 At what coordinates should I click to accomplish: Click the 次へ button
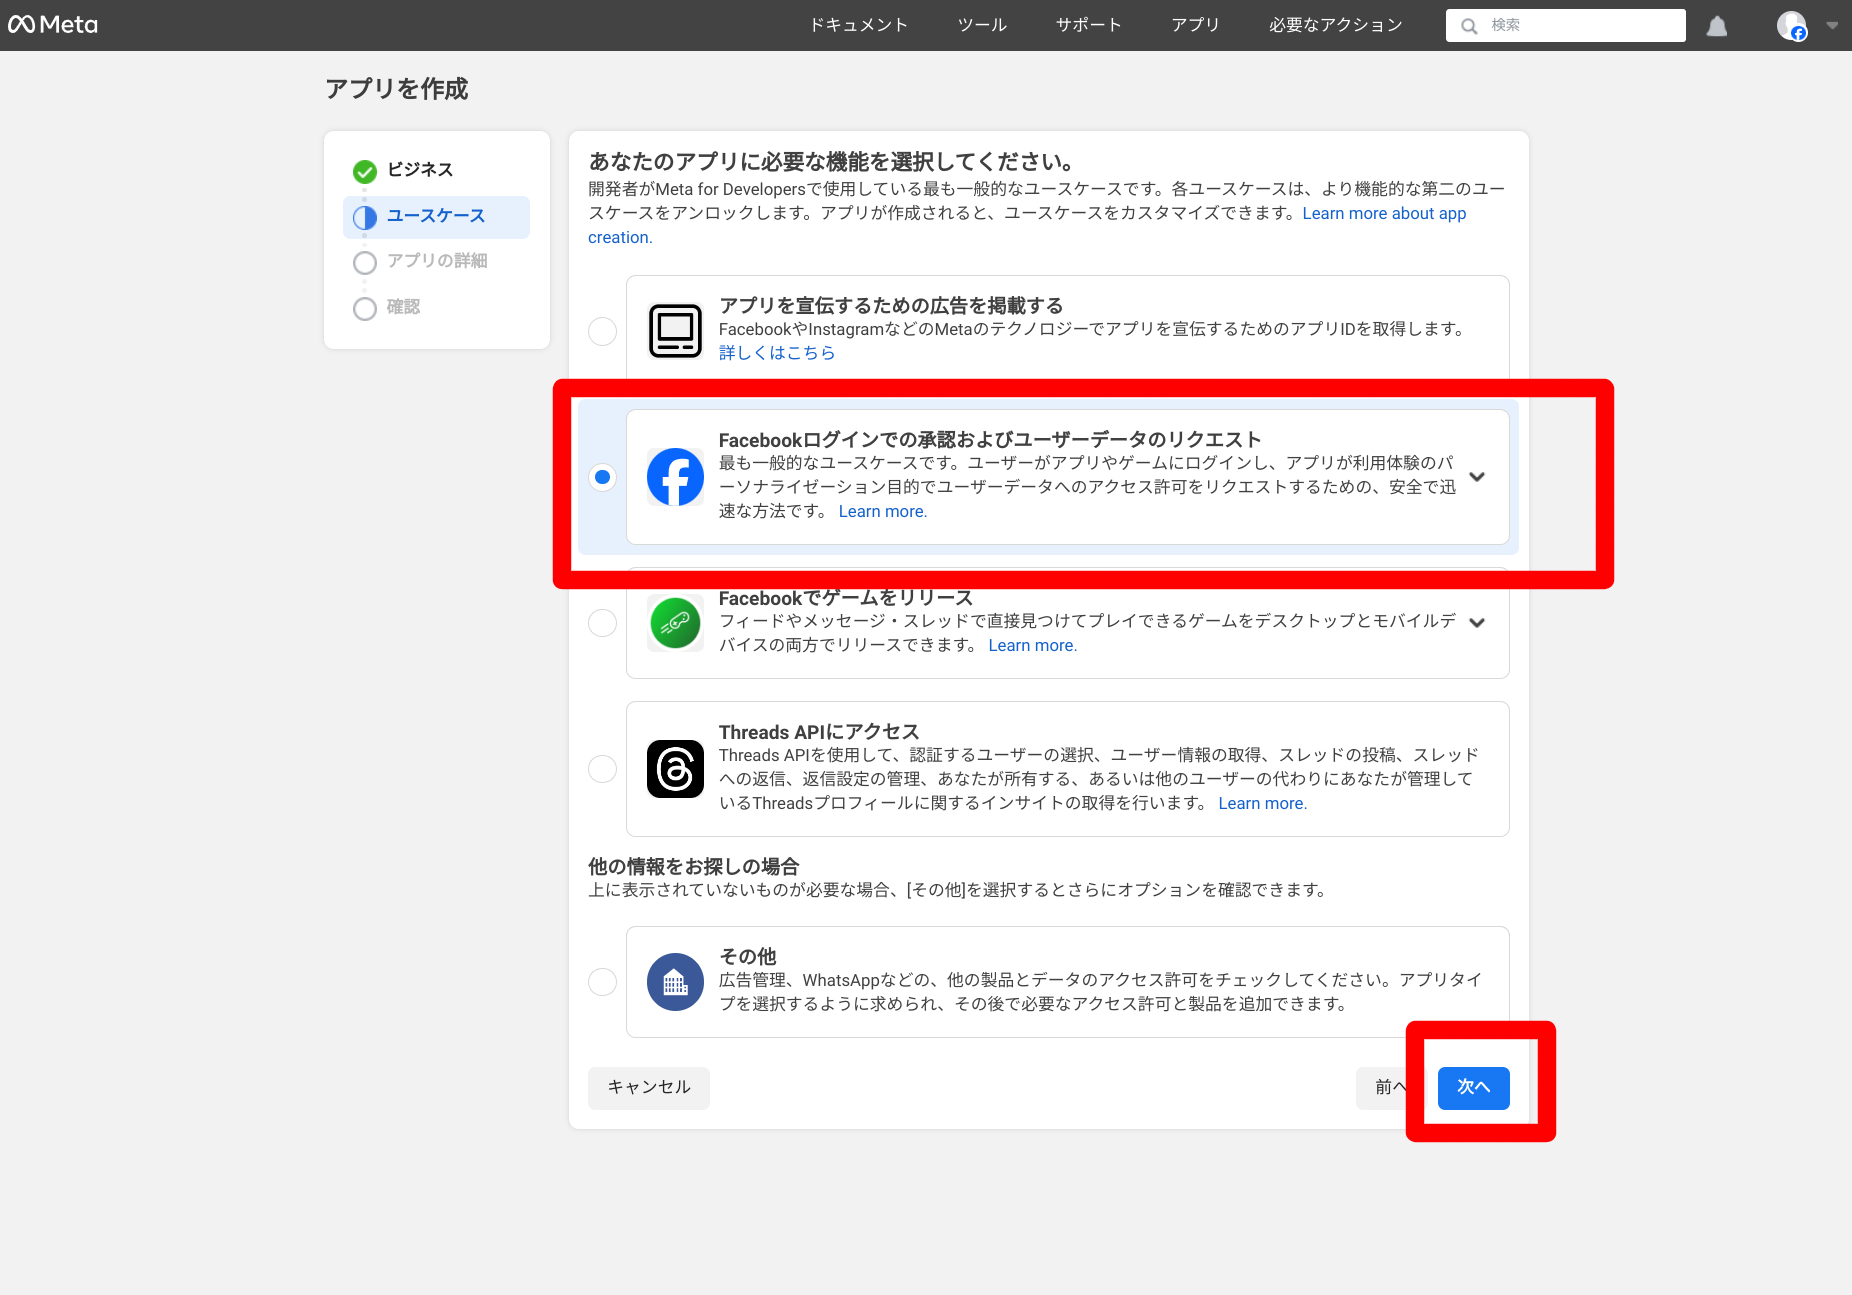click(1473, 1088)
